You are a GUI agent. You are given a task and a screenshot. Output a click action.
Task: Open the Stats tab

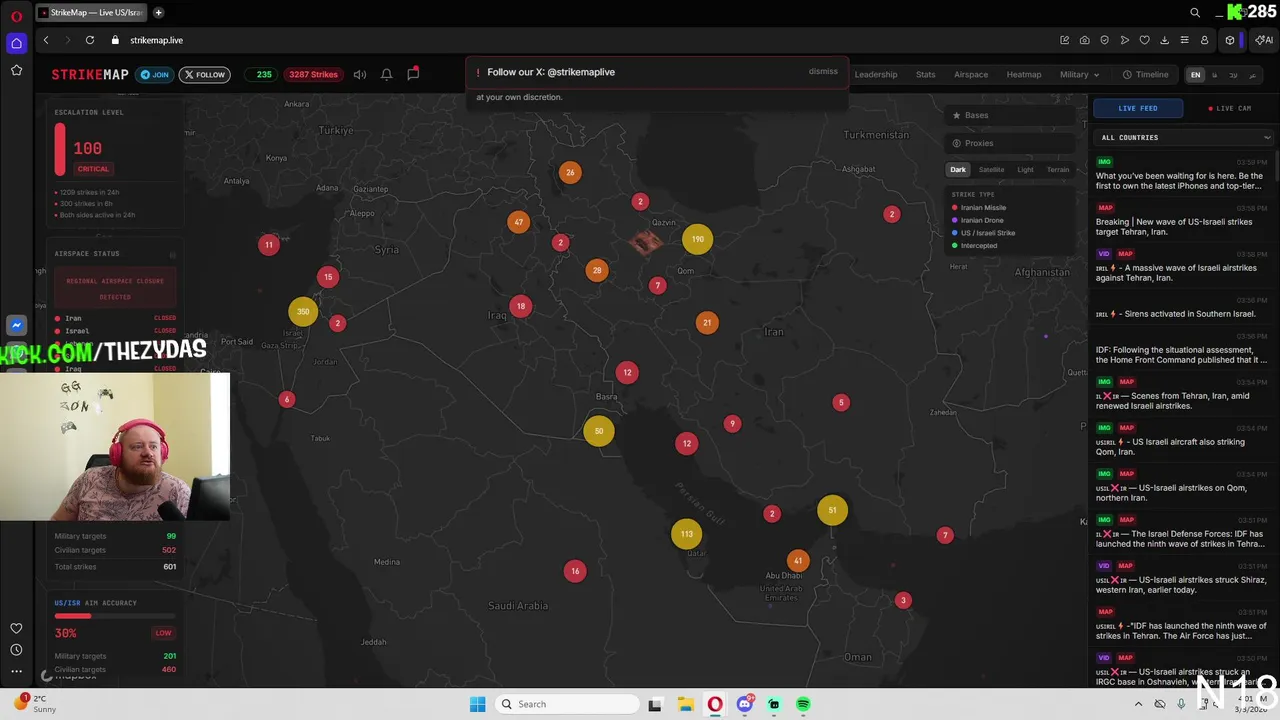click(926, 74)
